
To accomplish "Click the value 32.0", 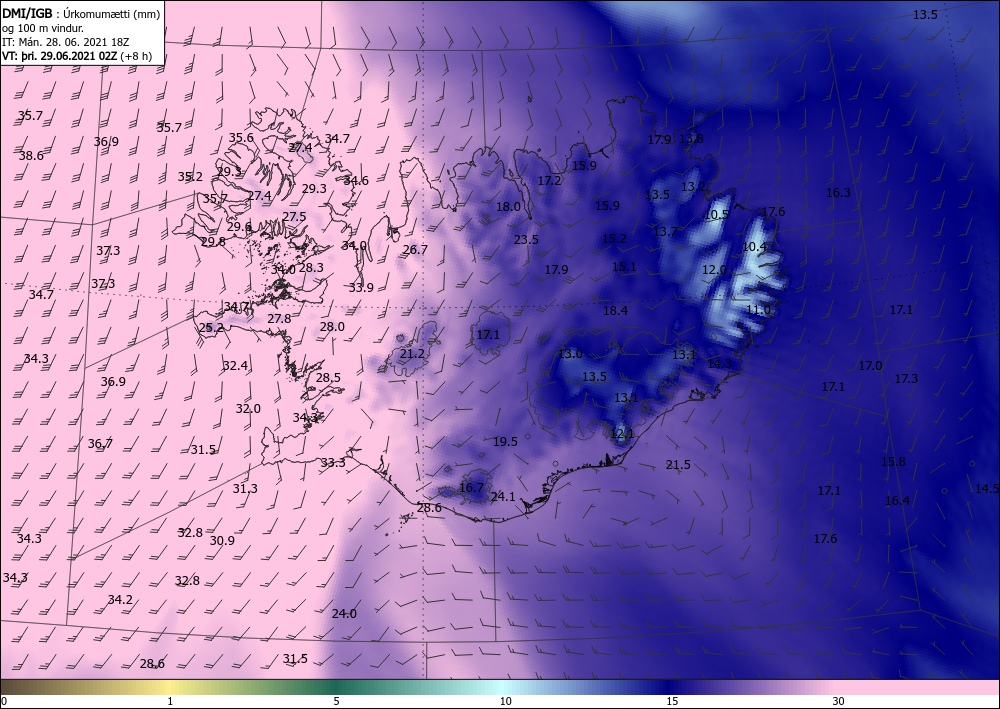I will tap(247, 409).
